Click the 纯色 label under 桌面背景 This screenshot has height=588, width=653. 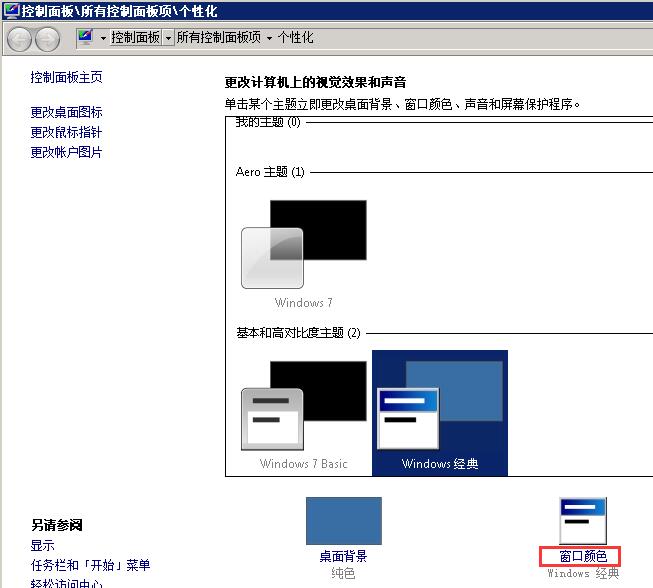(x=343, y=573)
